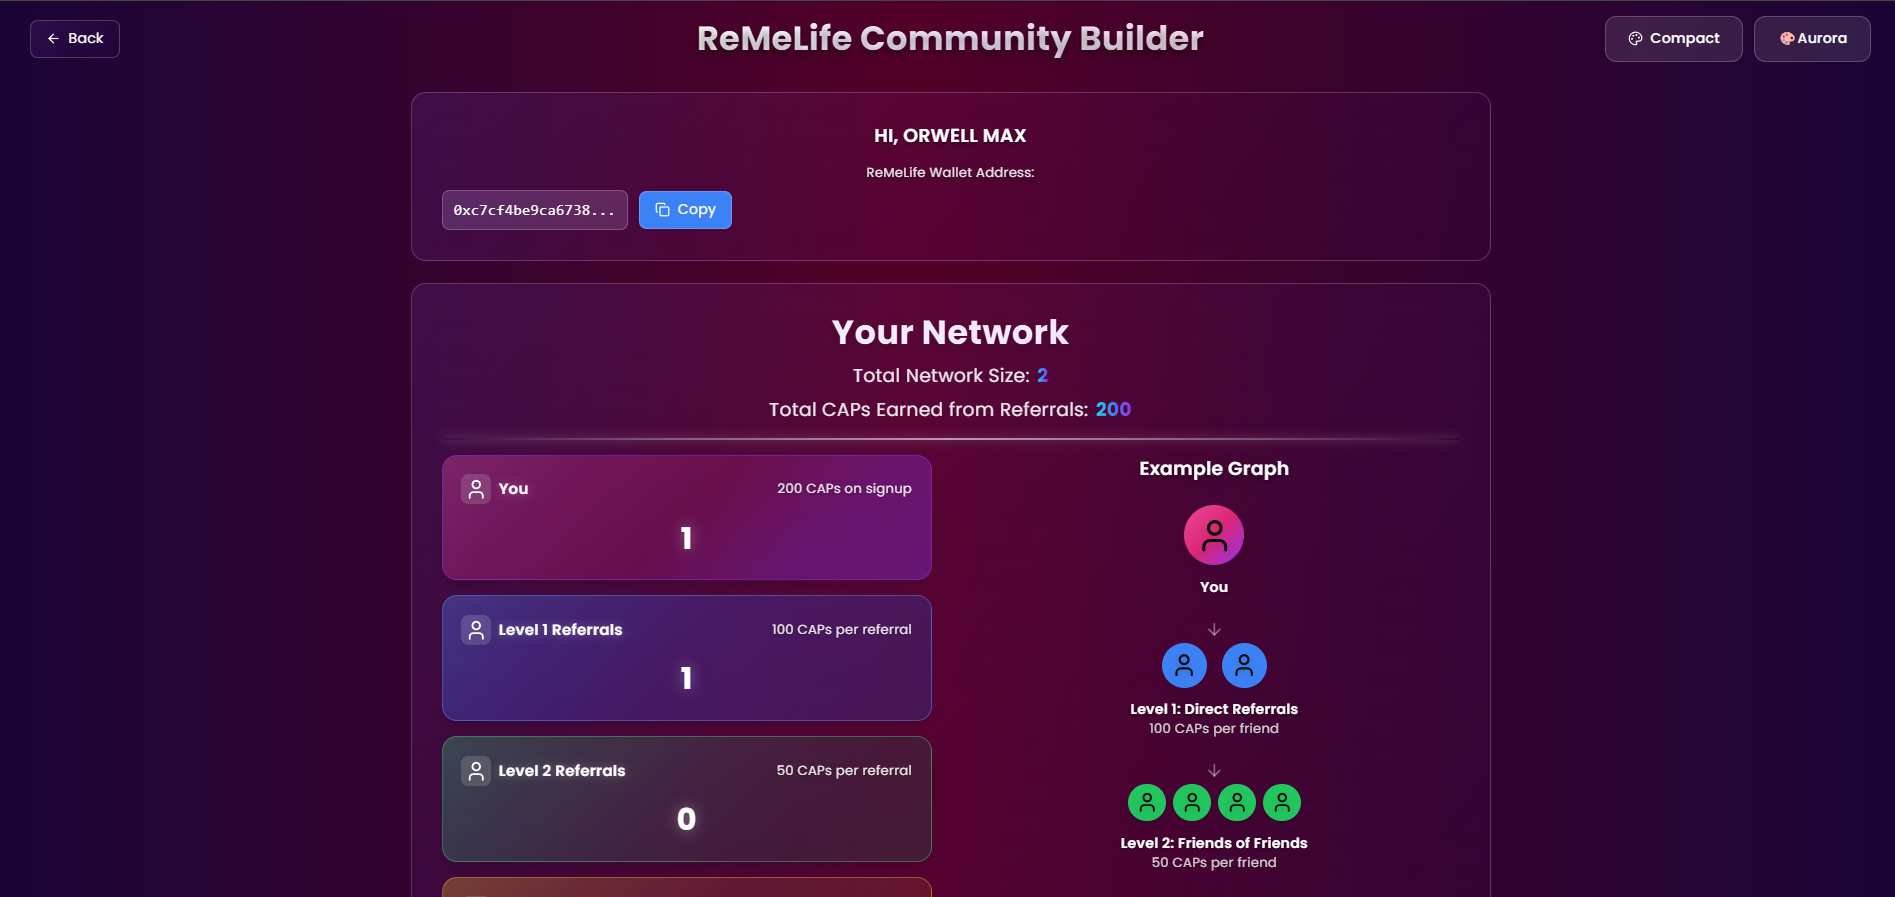Click the pink You avatar in example graph
Screen dimensions: 1895x897
tap(1214, 535)
